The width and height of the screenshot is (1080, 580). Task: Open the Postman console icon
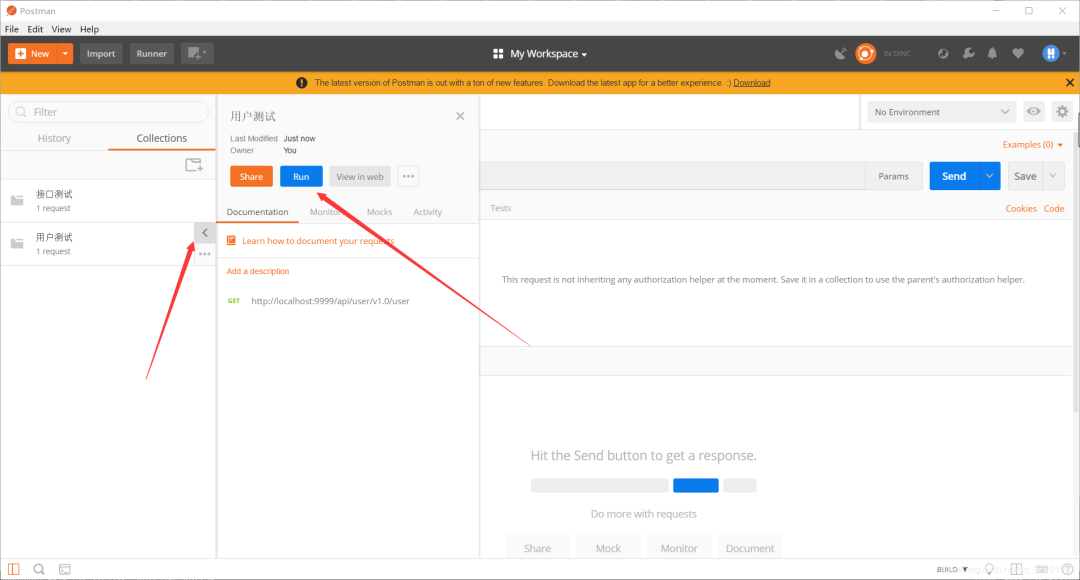(x=65, y=569)
